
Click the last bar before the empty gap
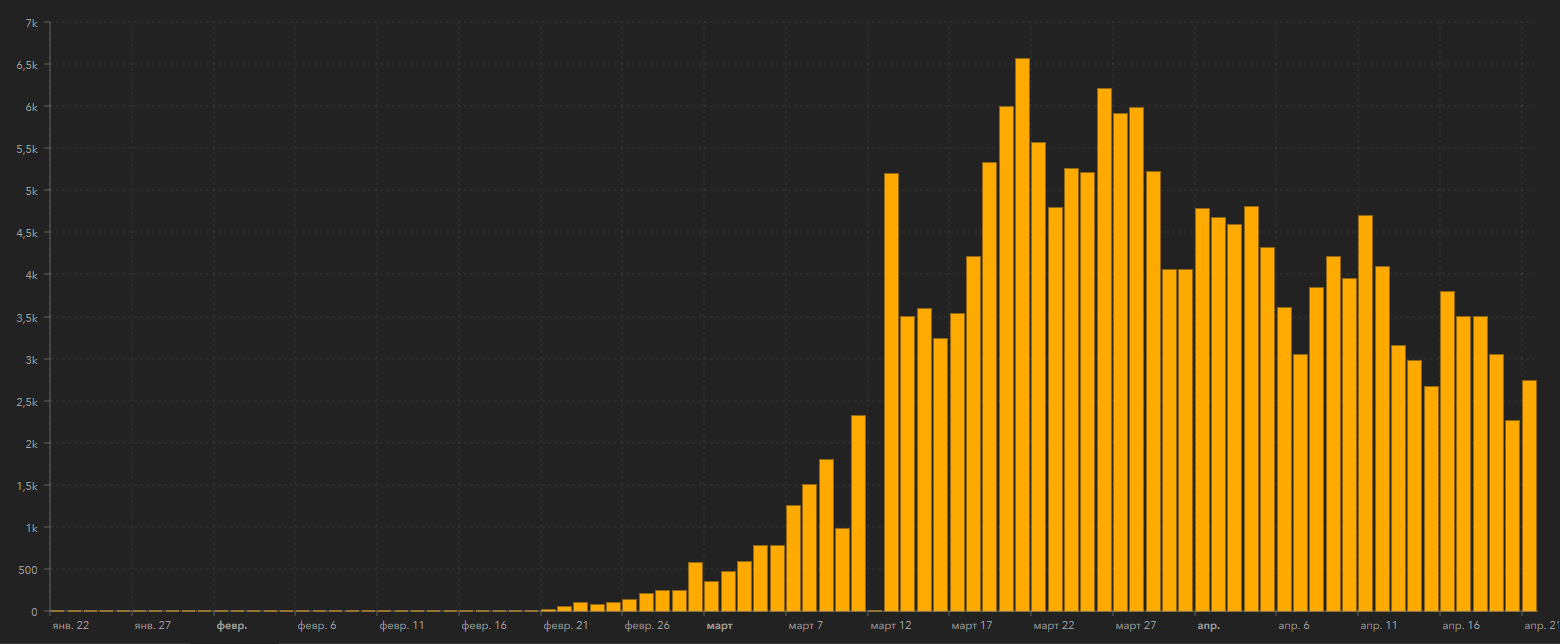click(858, 513)
